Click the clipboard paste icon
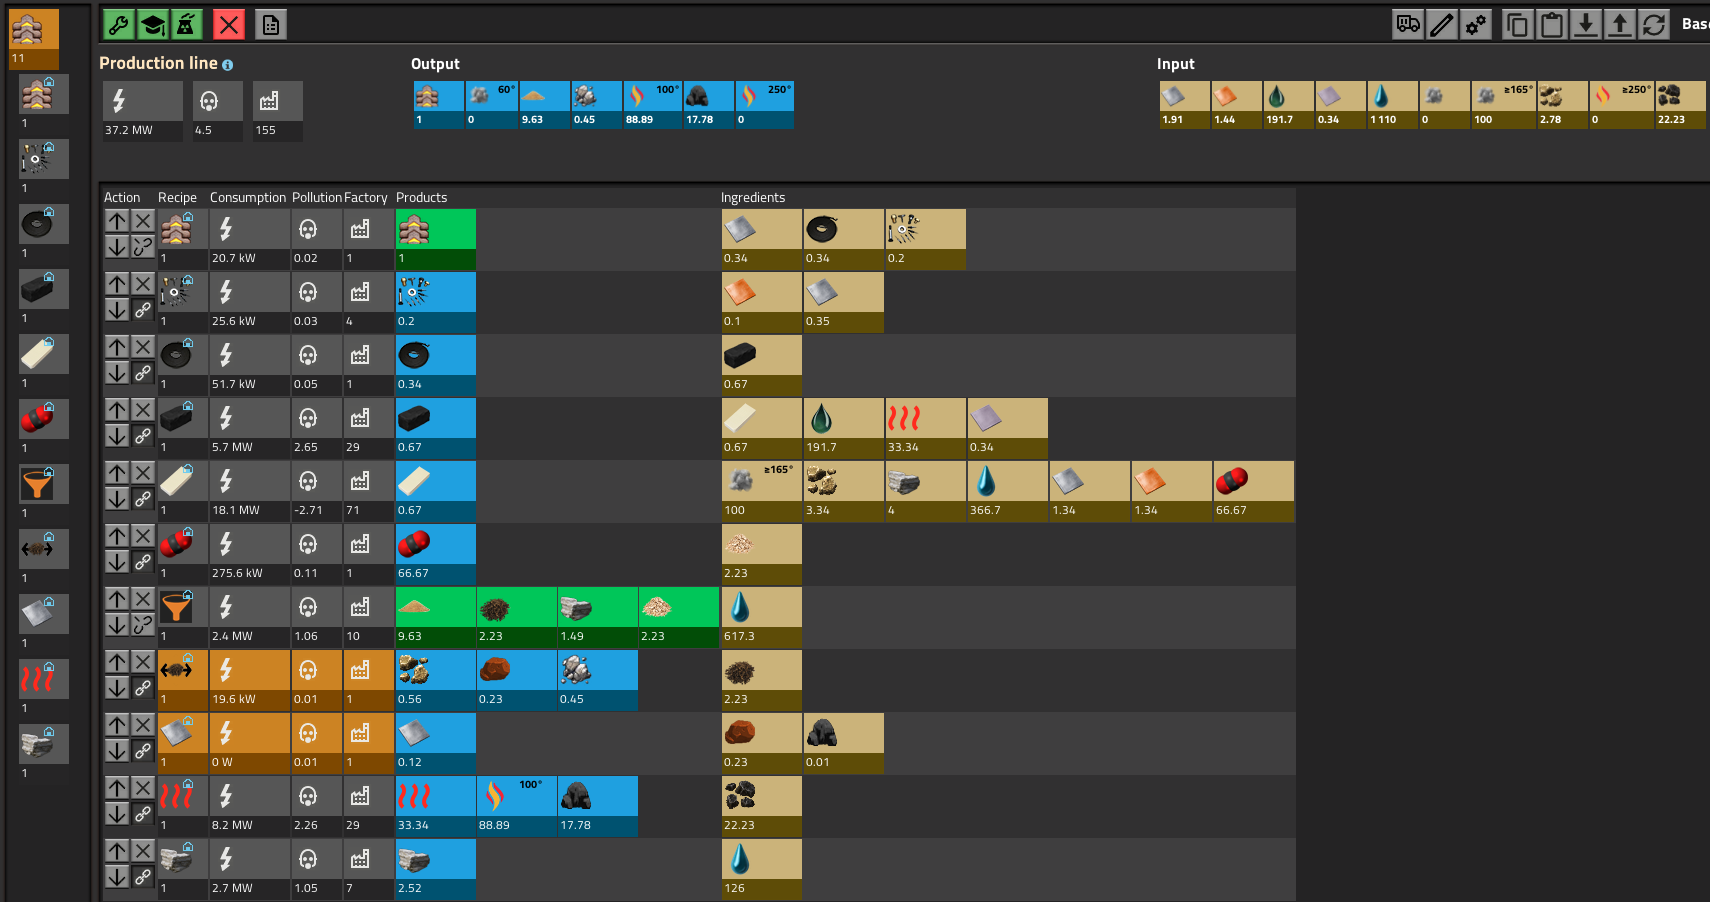This screenshot has width=1710, height=902. [x=1552, y=25]
